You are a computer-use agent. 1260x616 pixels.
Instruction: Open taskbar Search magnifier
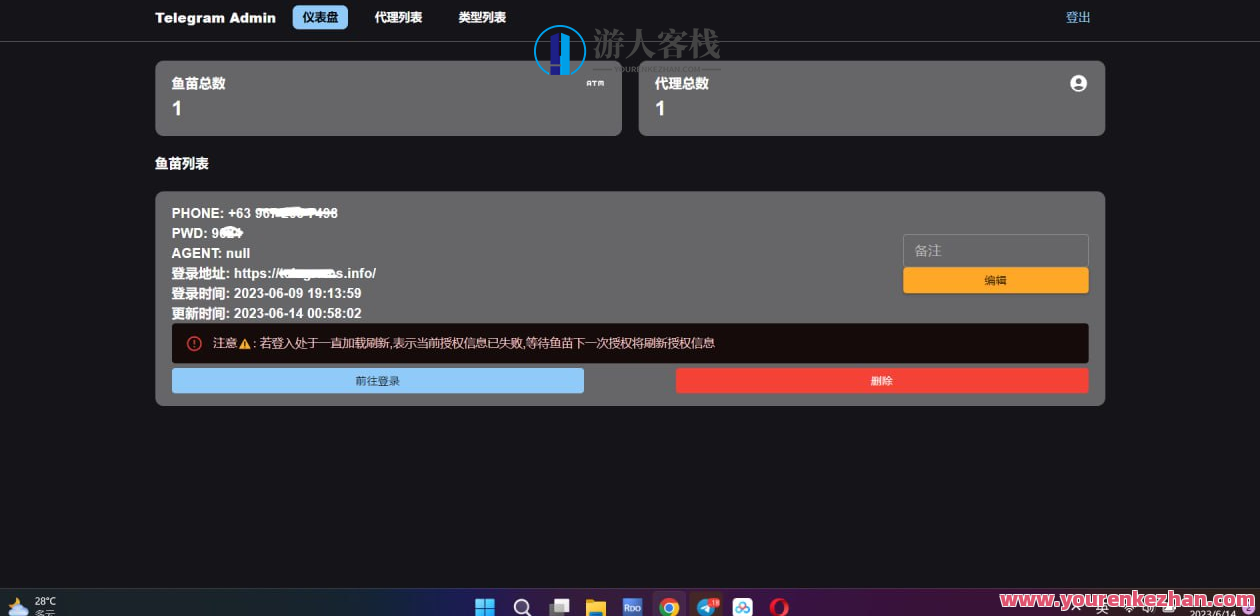point(522,606)
